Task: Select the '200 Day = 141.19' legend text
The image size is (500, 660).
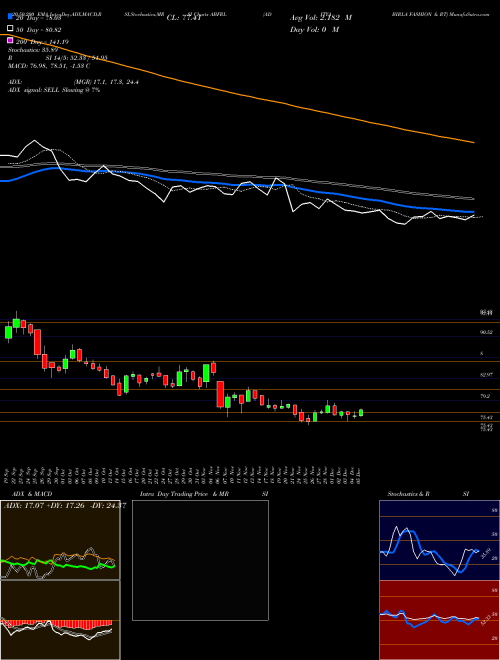Action: pyautogui.click(x=42, y=42)
